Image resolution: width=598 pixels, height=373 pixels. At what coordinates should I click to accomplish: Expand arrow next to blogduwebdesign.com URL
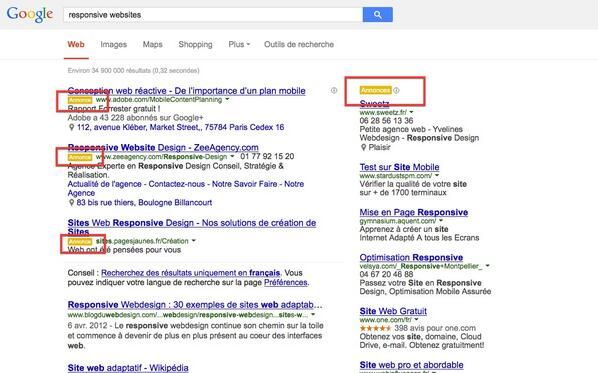(313, 315)
